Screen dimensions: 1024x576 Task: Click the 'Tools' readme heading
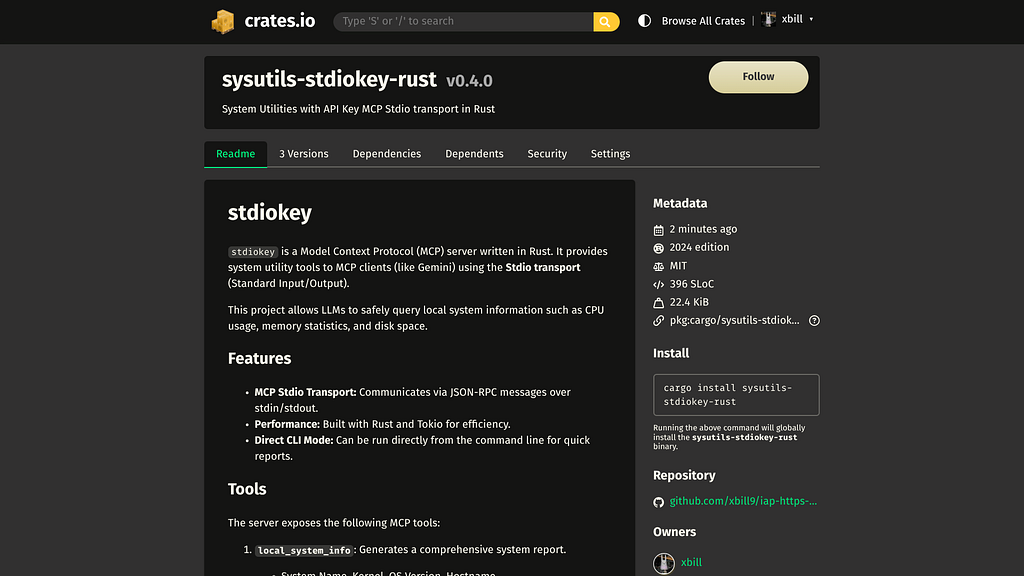(x=247, y=489)
